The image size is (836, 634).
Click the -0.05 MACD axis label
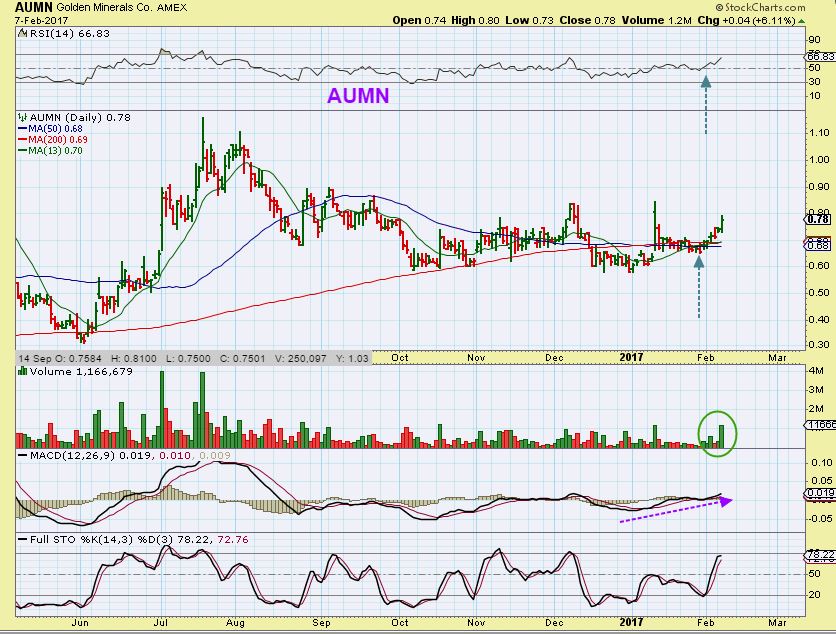point(820,518)
